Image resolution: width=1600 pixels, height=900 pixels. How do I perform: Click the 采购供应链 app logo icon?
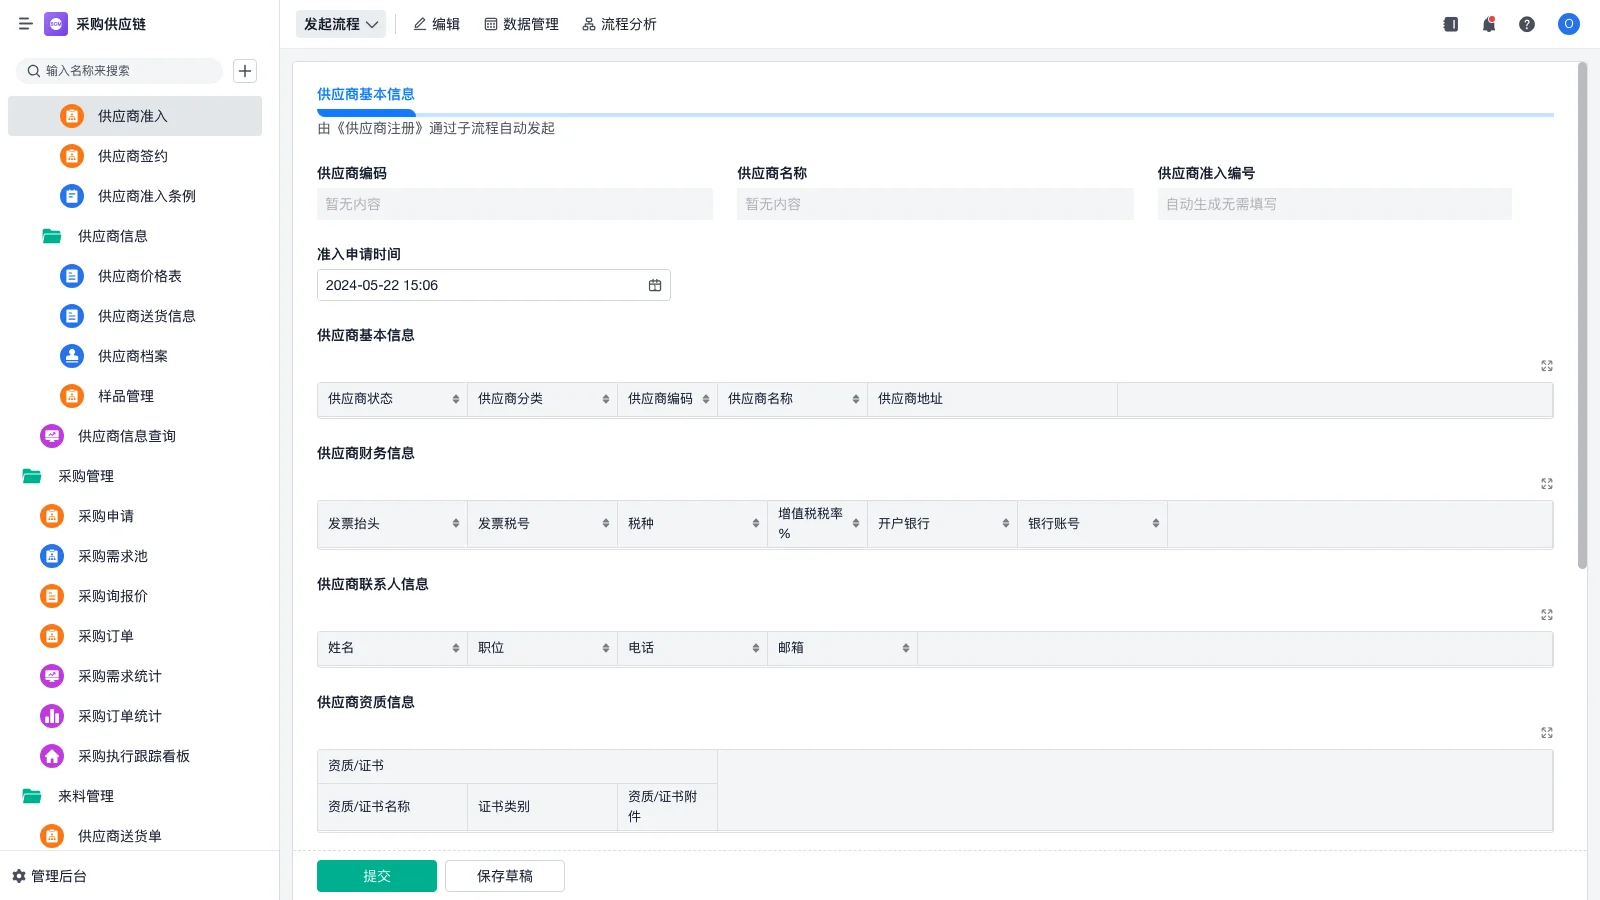(56, 24)
